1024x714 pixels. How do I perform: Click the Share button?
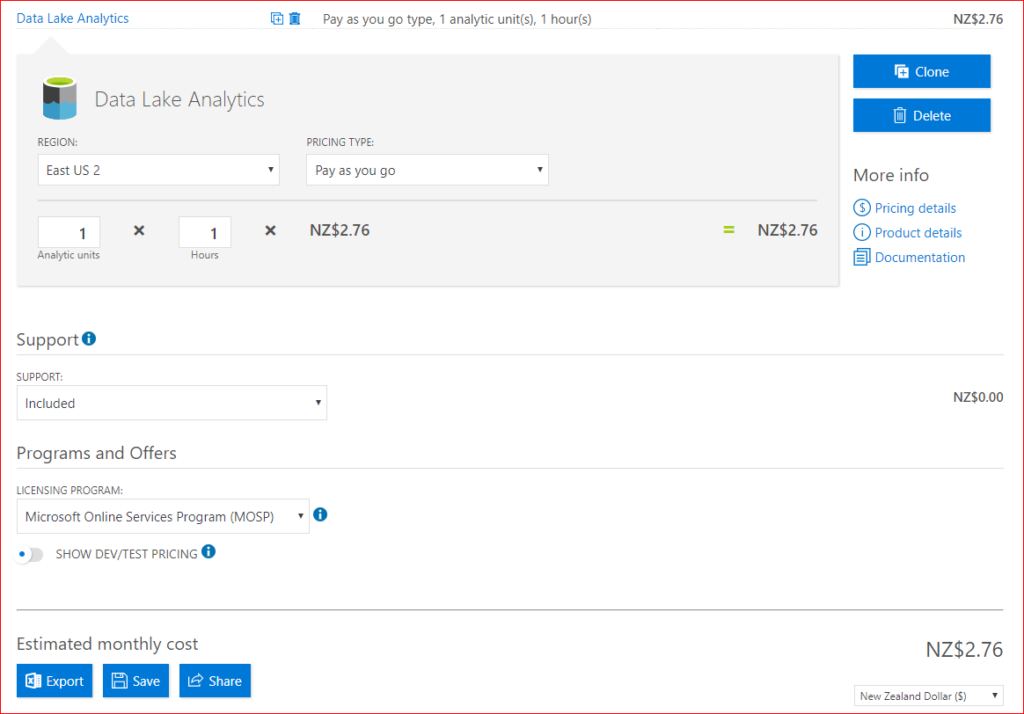(215, 681)
